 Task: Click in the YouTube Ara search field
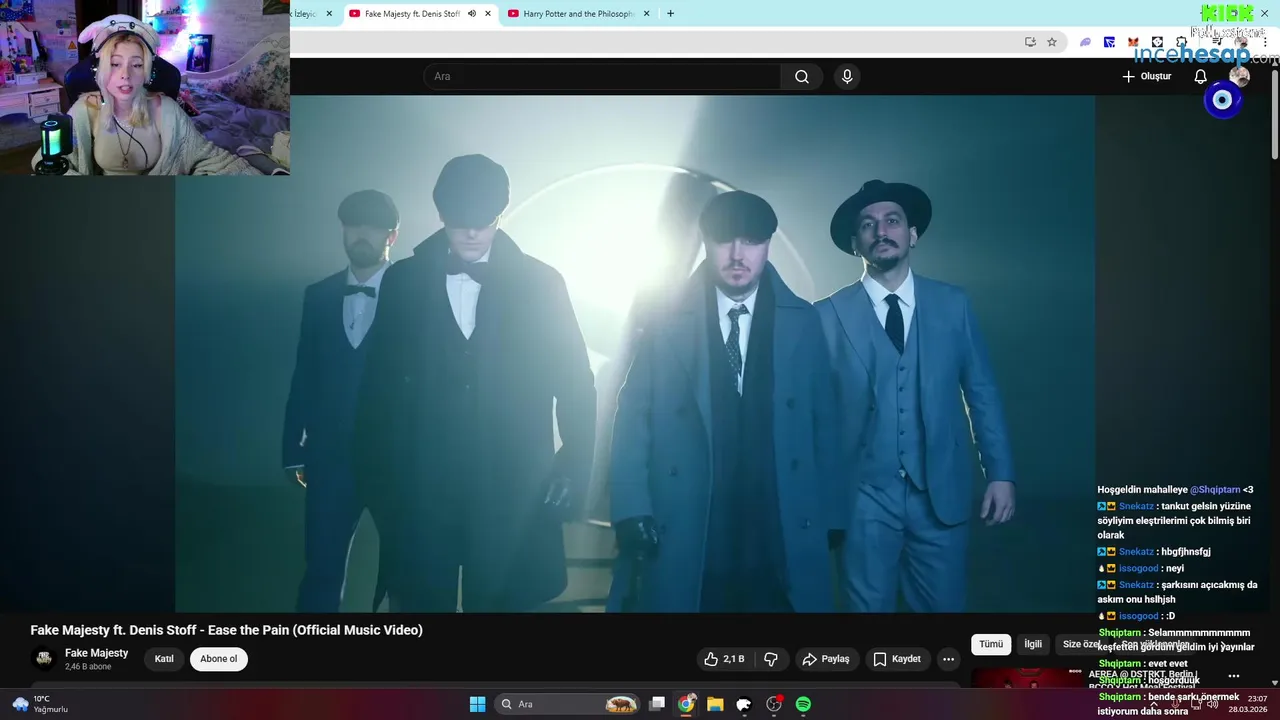602,77
